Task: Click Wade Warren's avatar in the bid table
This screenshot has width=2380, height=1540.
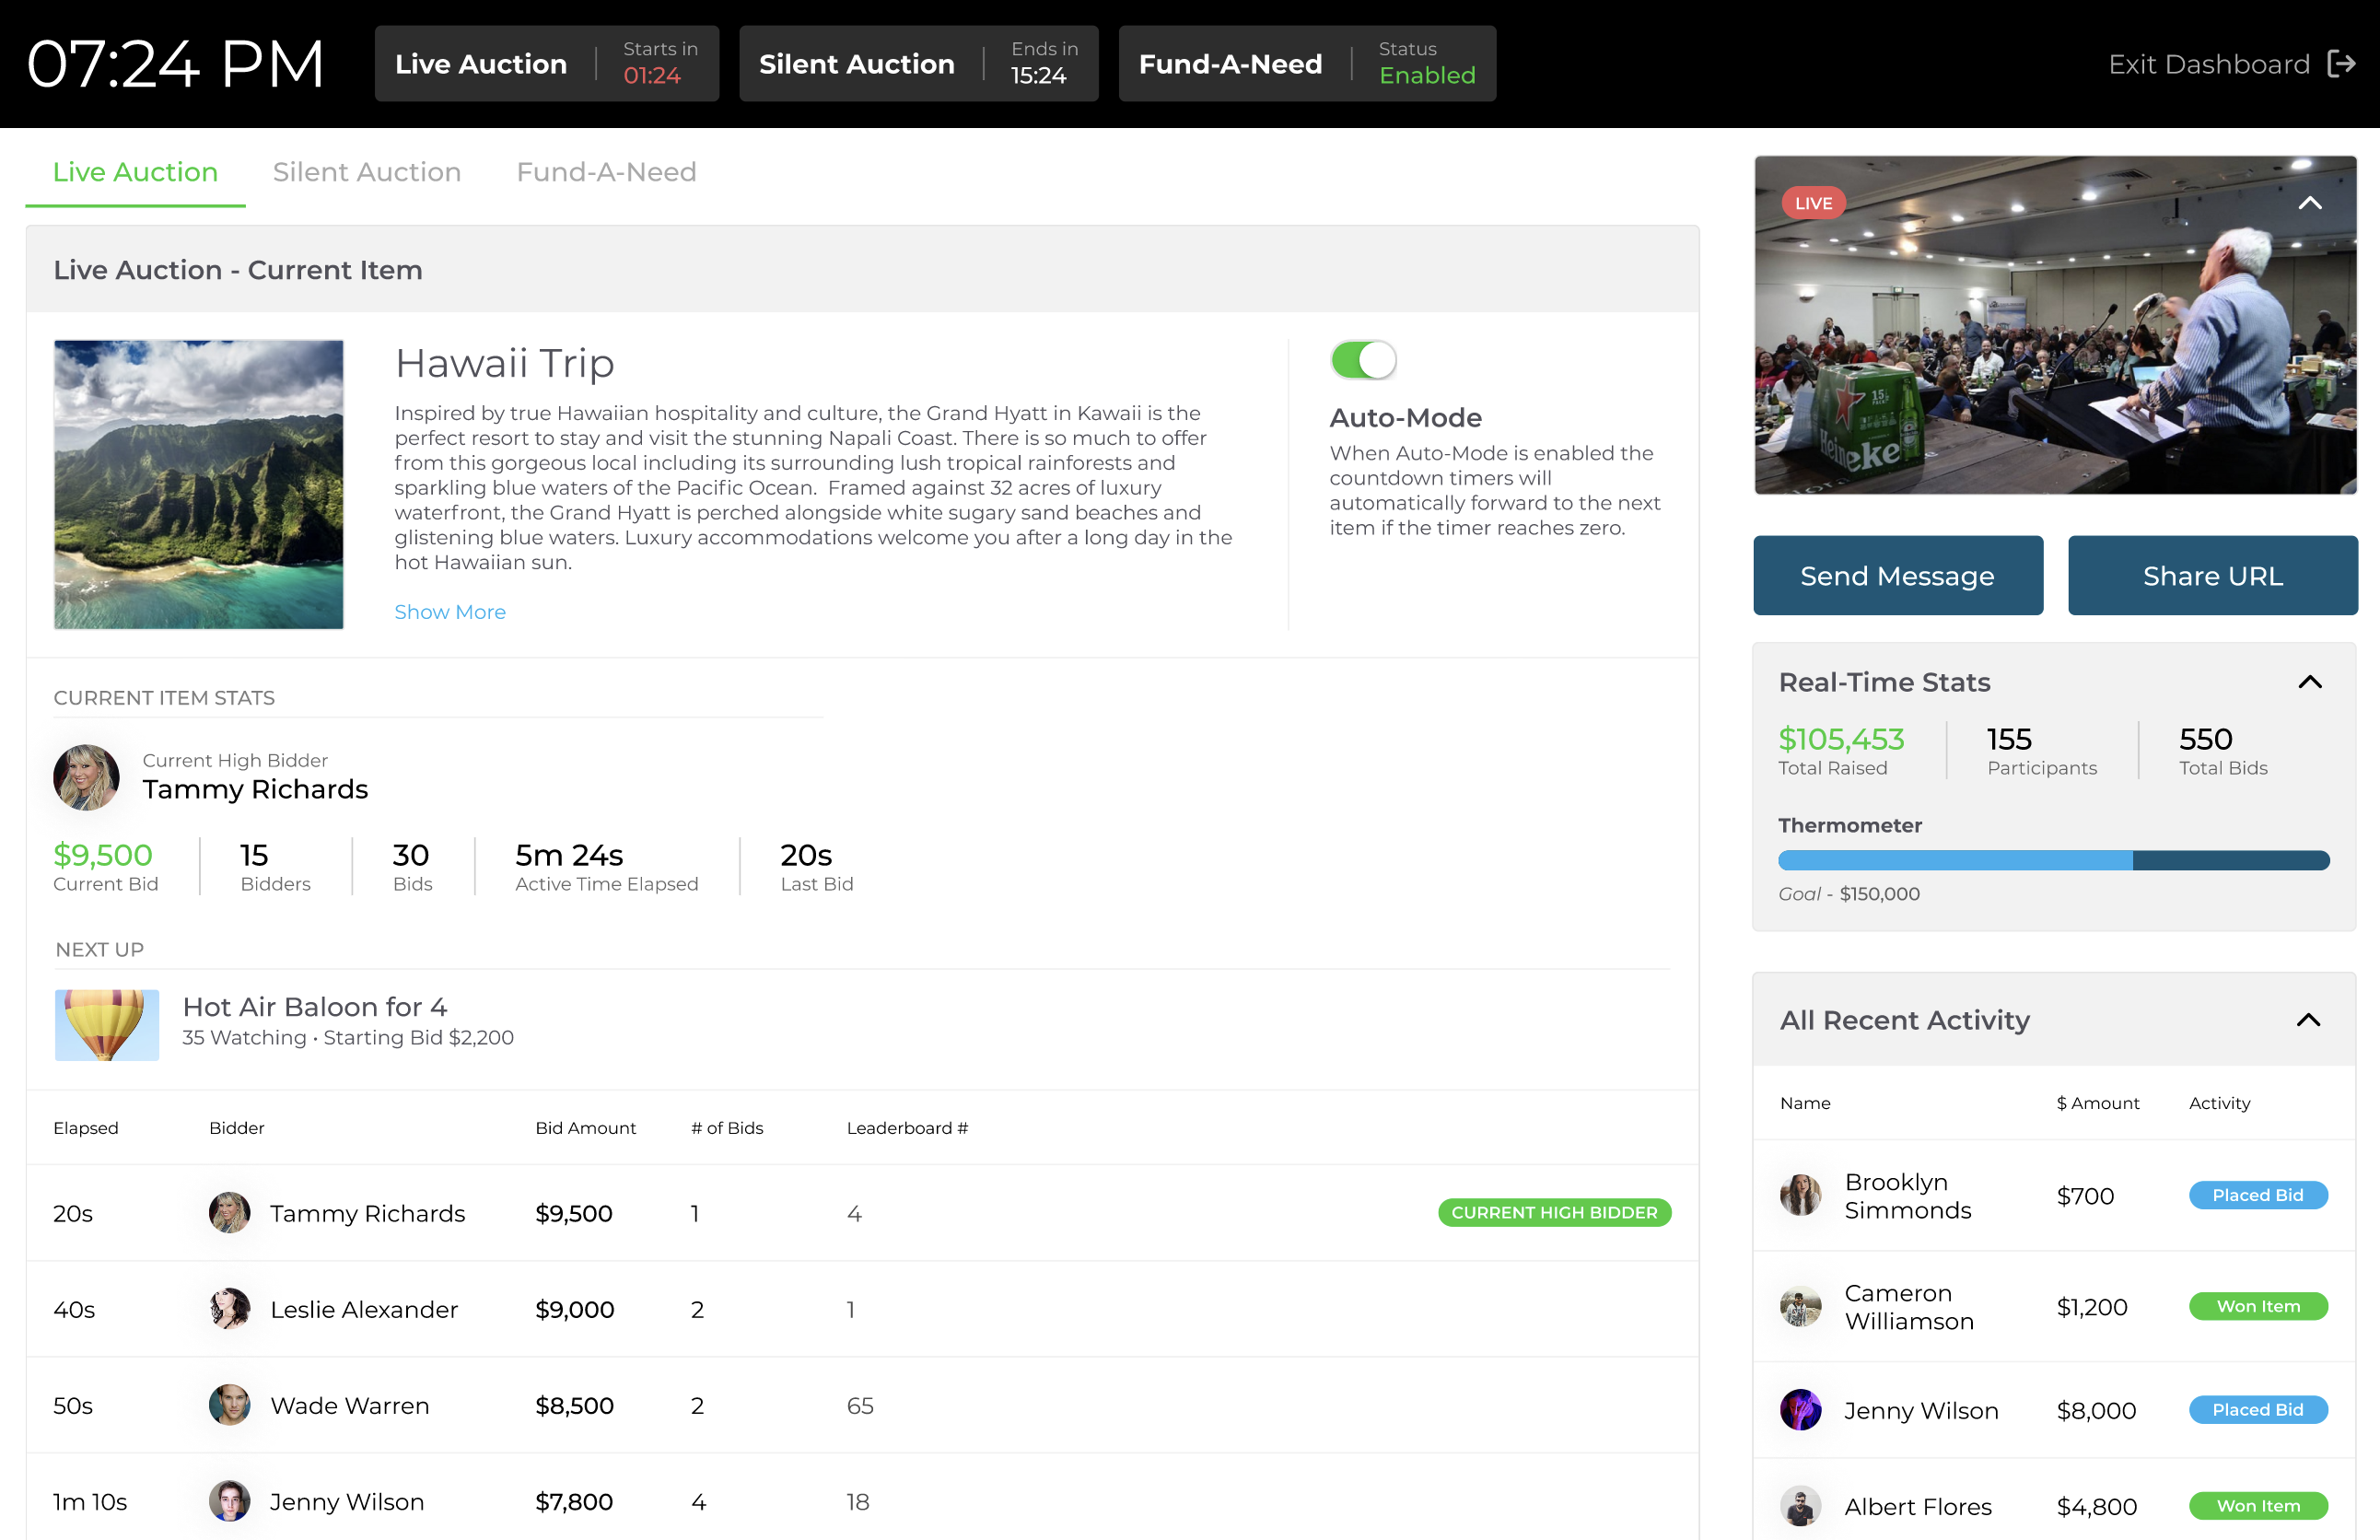Action: [x=229, y=1405]
